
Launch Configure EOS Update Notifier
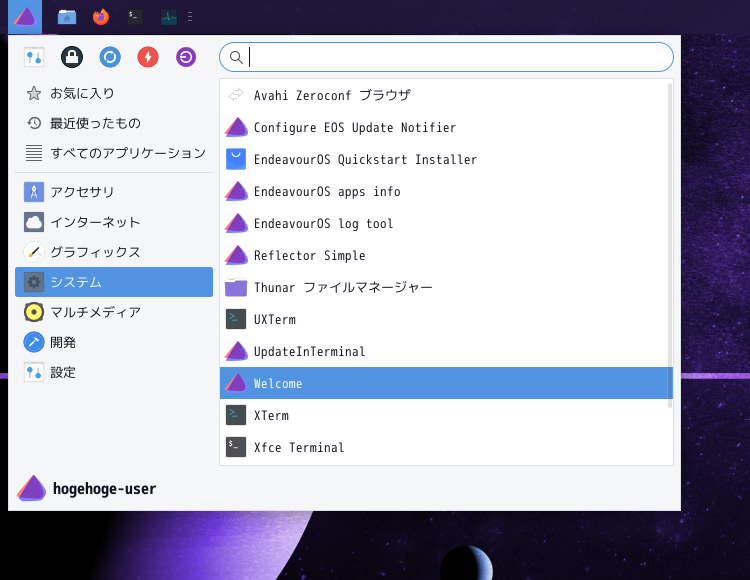(x=446, y=127)
